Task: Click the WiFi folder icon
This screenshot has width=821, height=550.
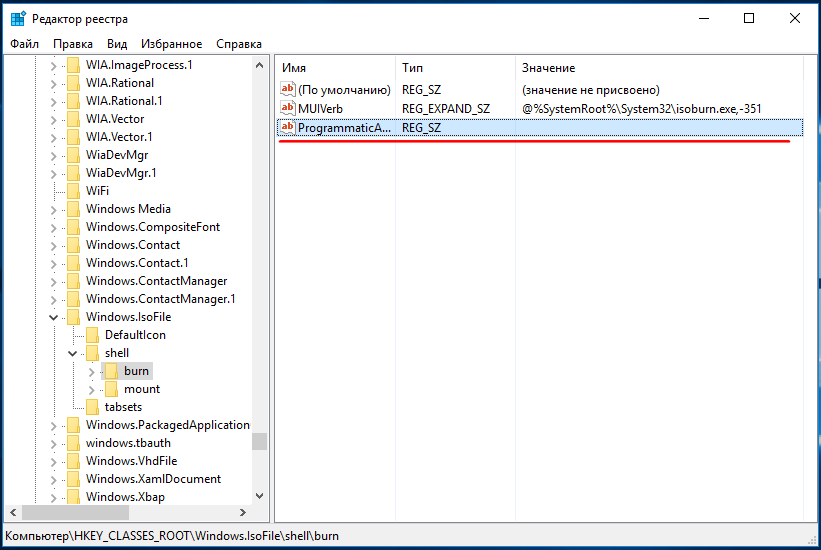Action: (73, 191)
